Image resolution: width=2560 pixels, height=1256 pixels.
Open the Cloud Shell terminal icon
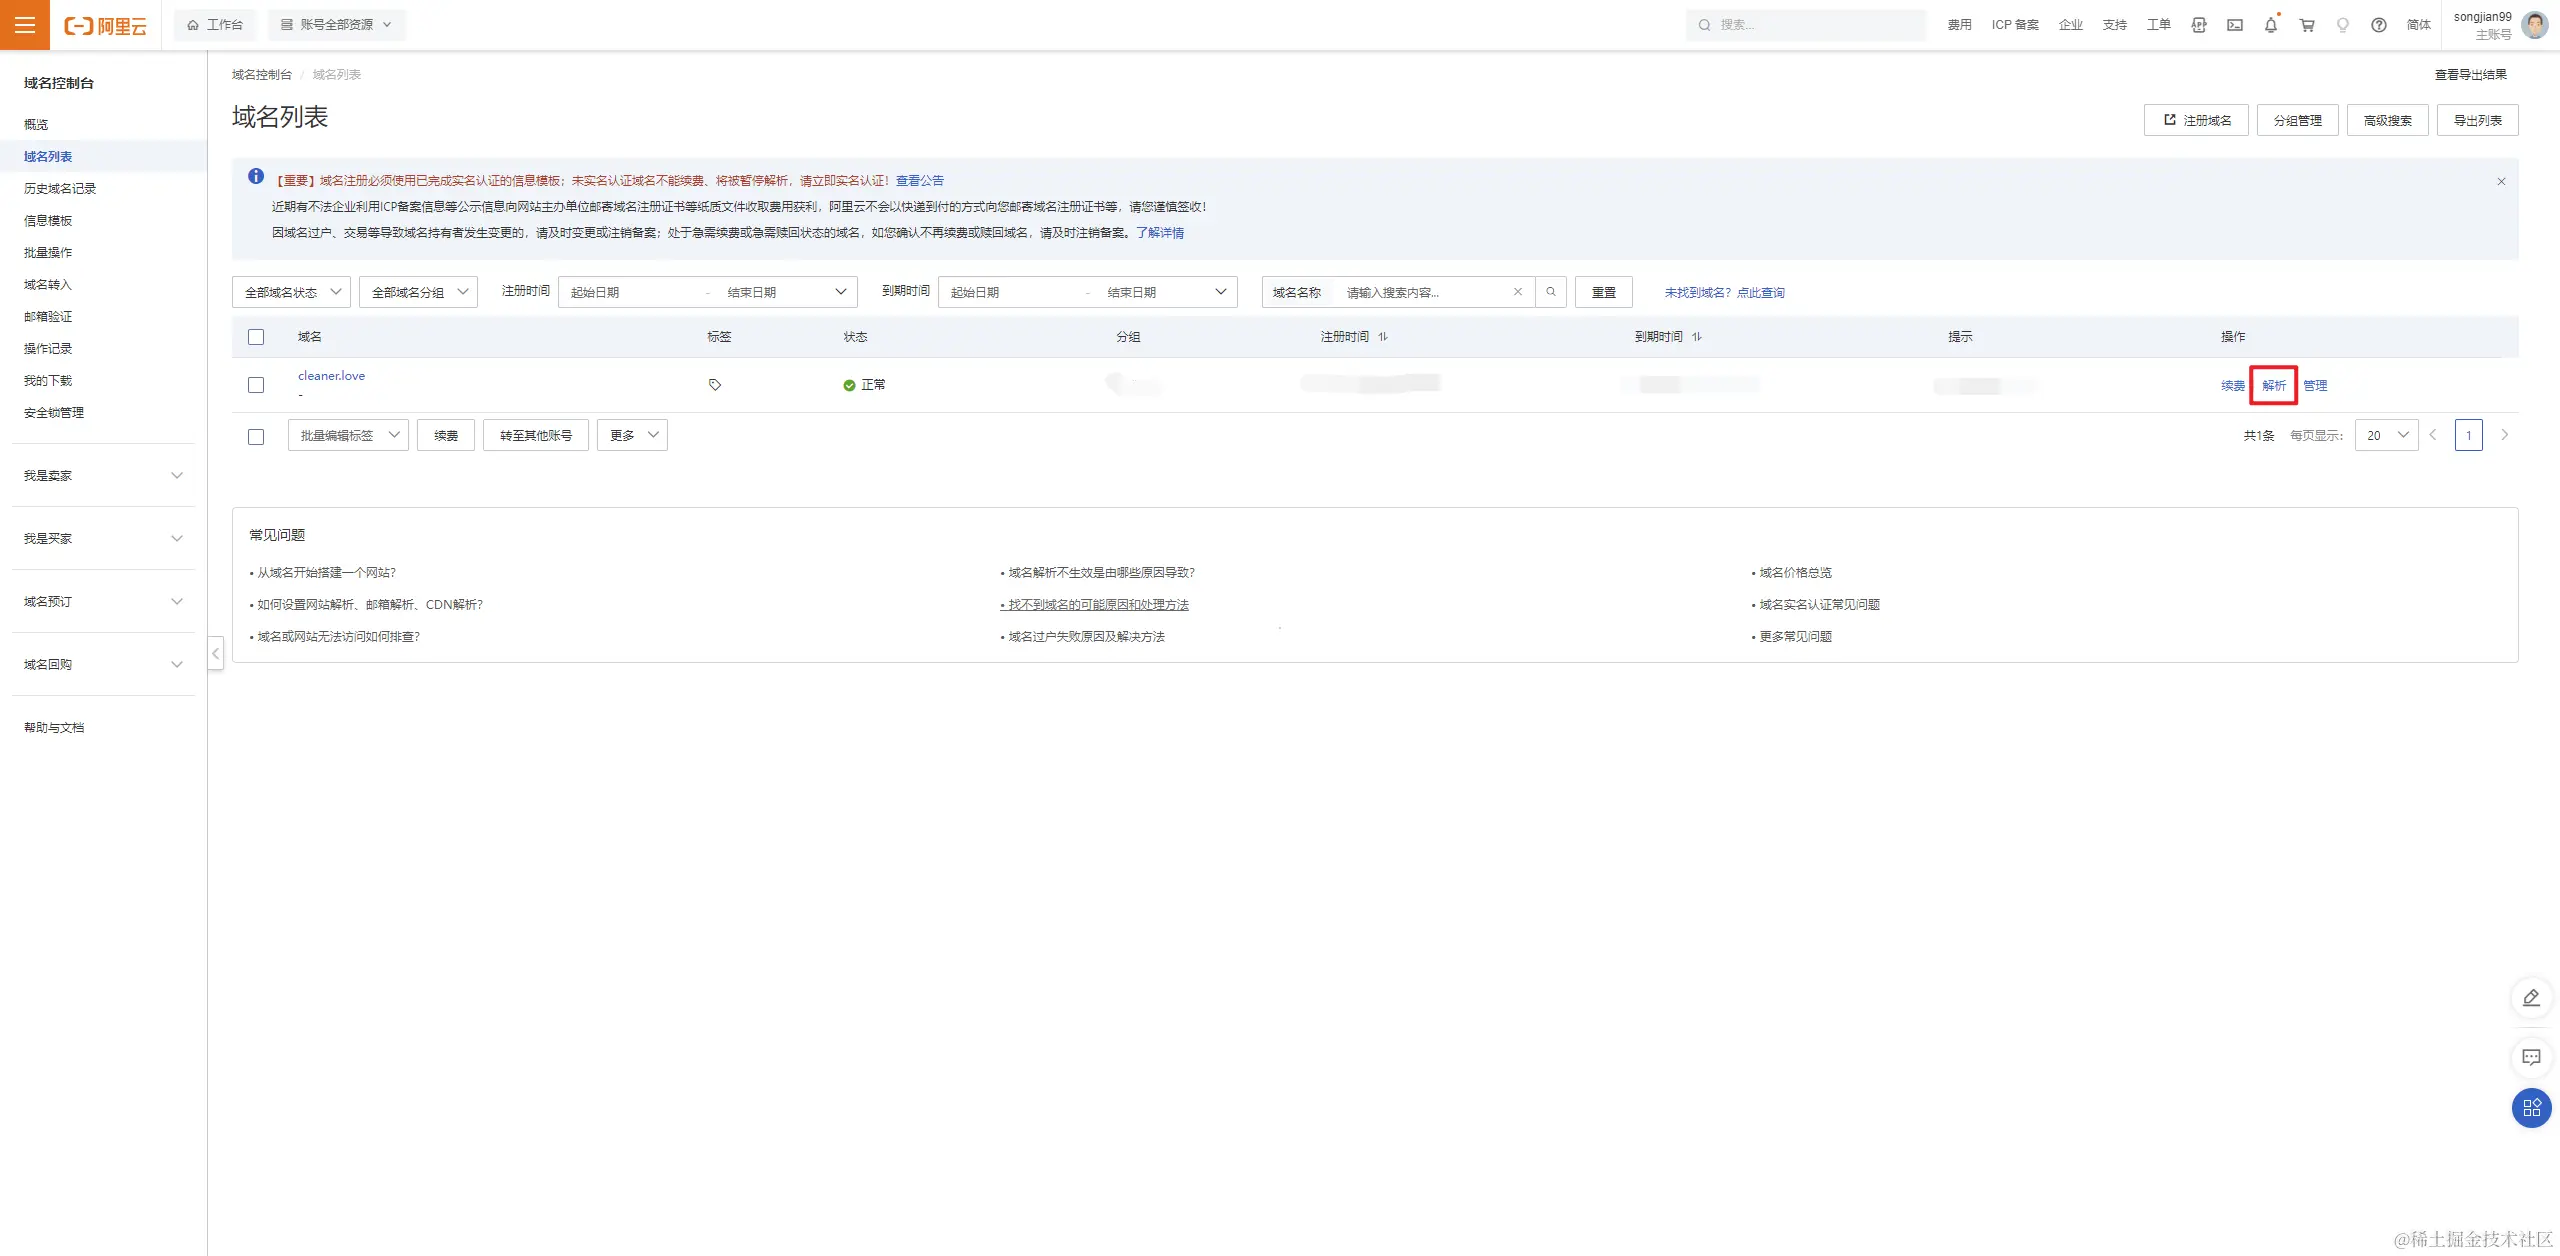click(x=2235, y=25)
